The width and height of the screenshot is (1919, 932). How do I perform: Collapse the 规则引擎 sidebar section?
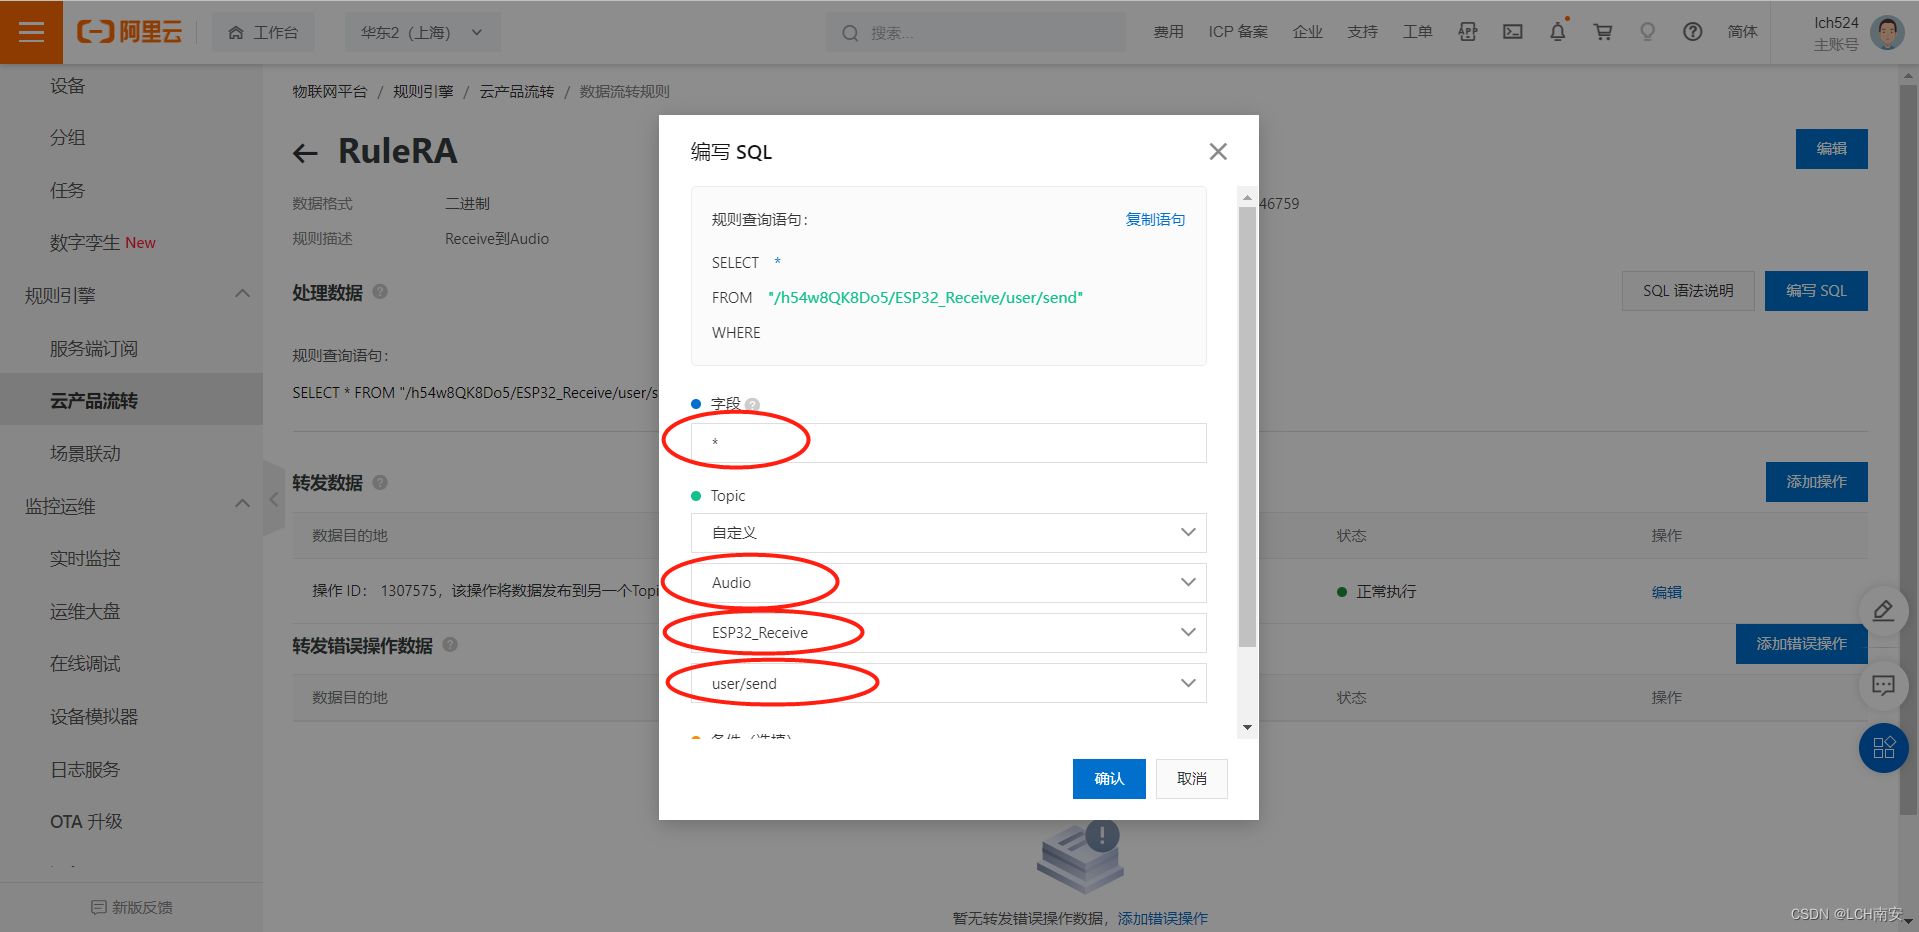click(242, 294)
